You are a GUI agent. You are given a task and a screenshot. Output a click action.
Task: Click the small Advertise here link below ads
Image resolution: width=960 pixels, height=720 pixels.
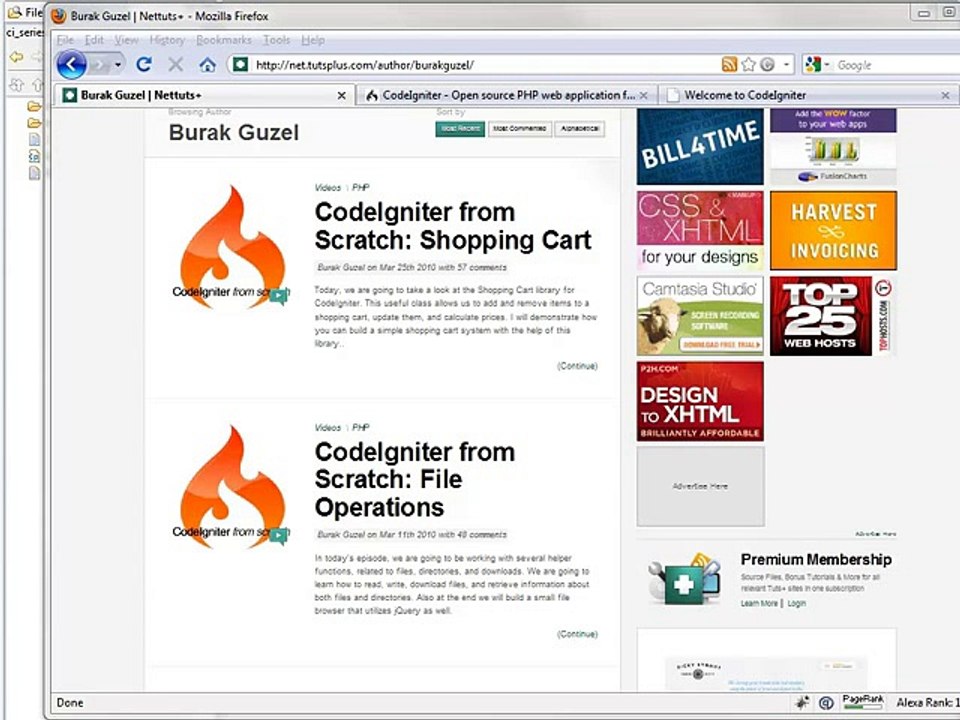[876, 534]
